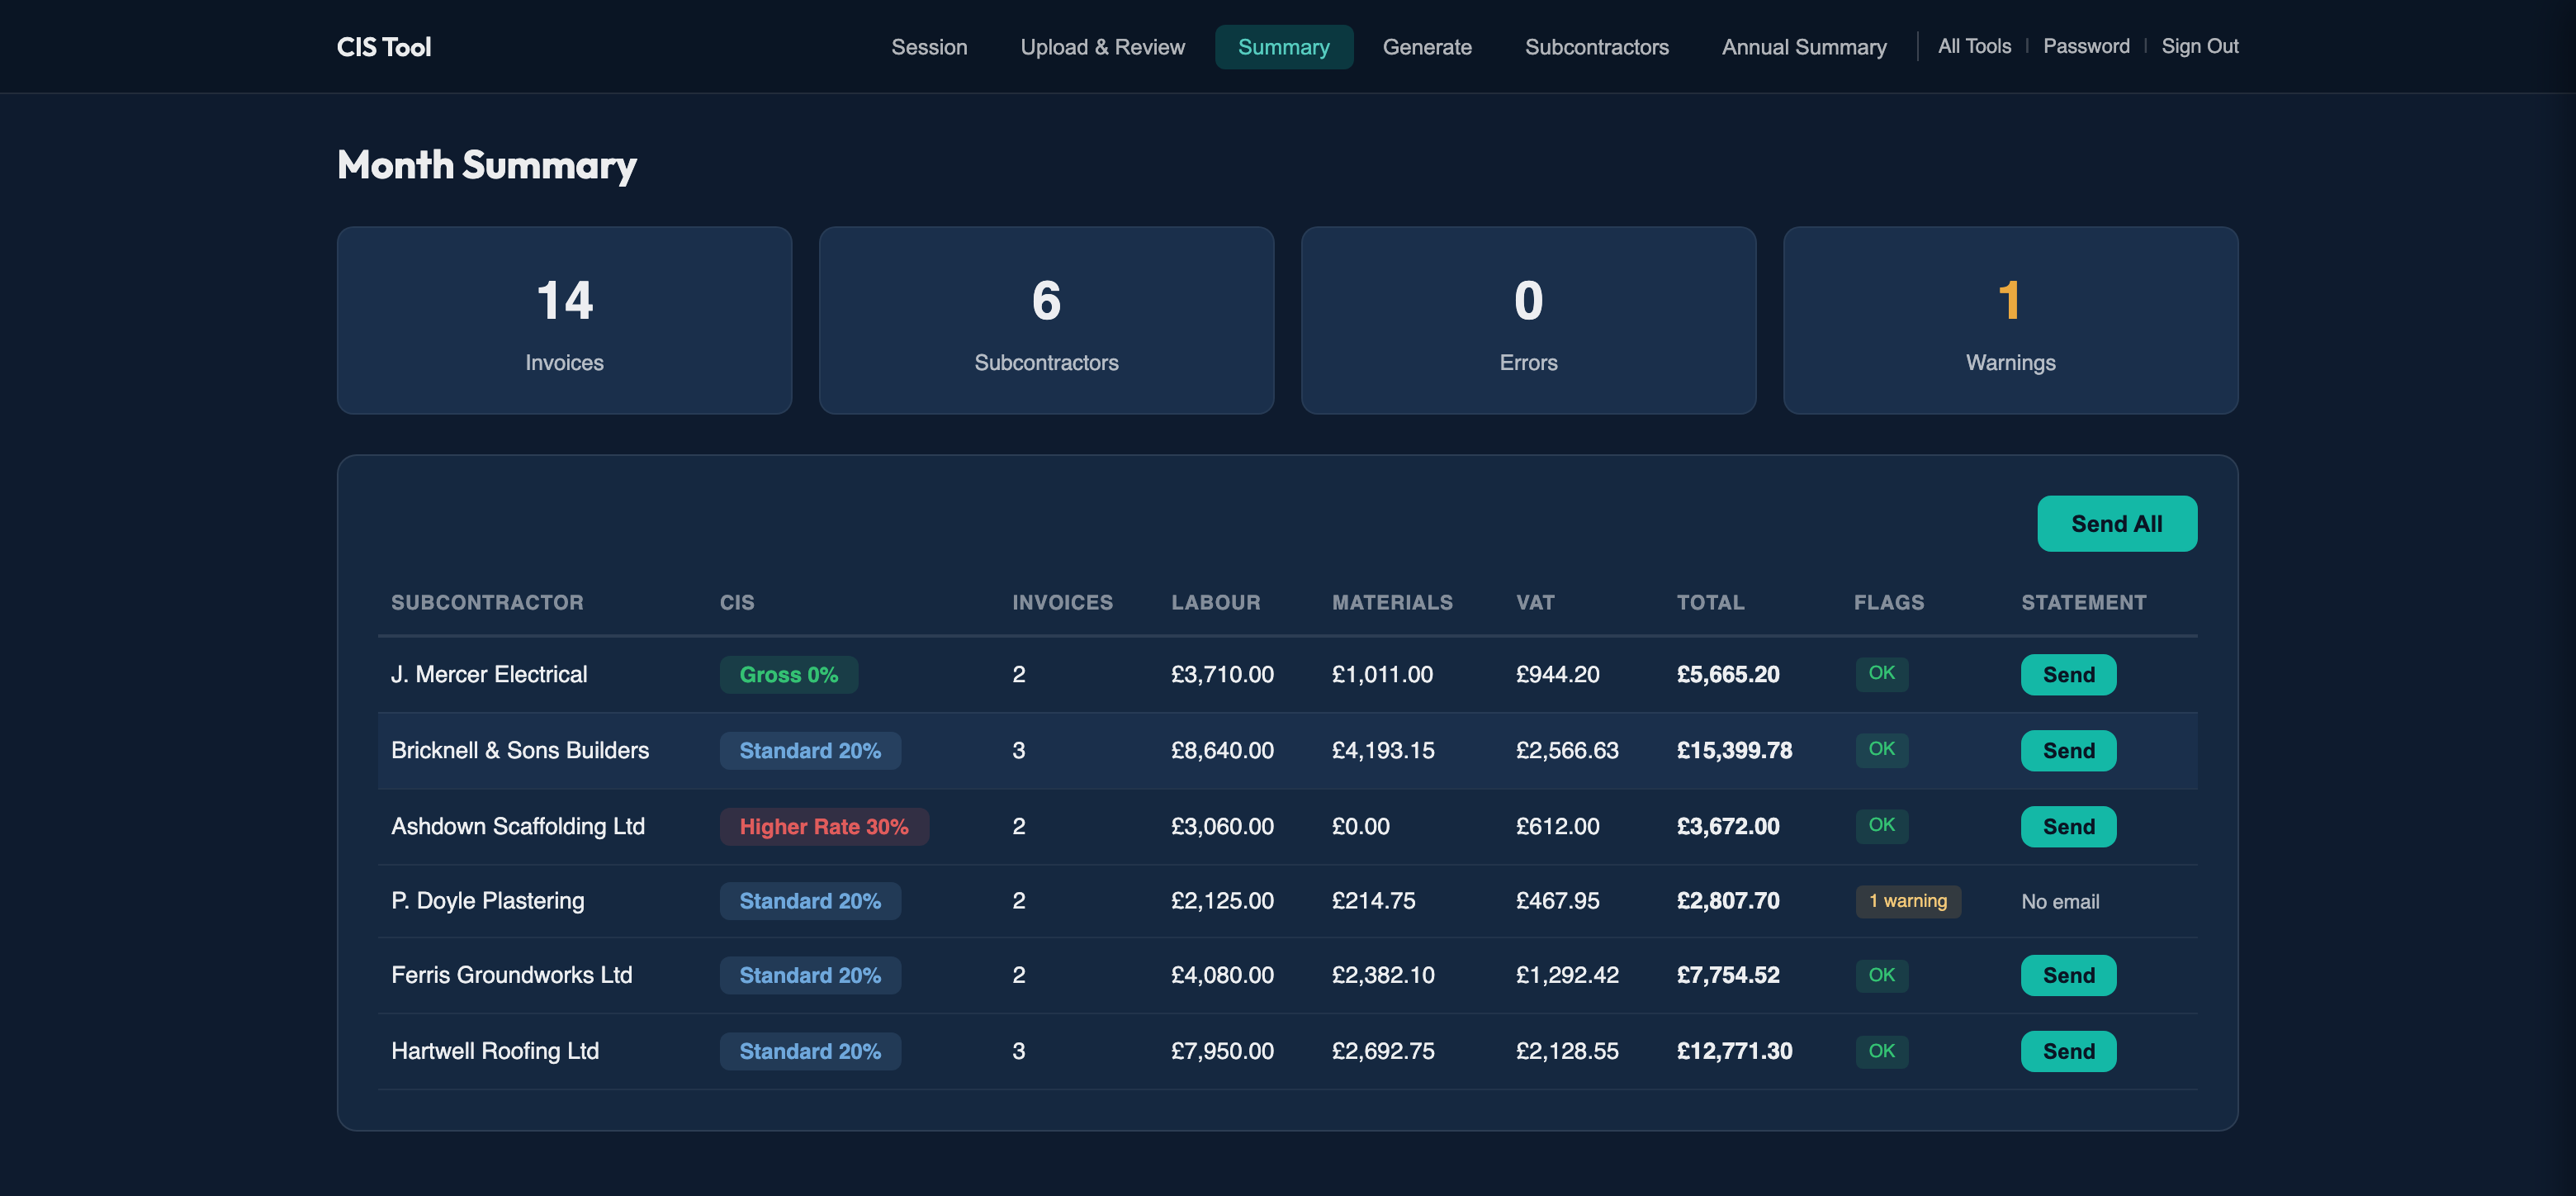2576x1196 pixels.
Task: Click the Subcontractors count card
Action: [x=1046, y=320]
